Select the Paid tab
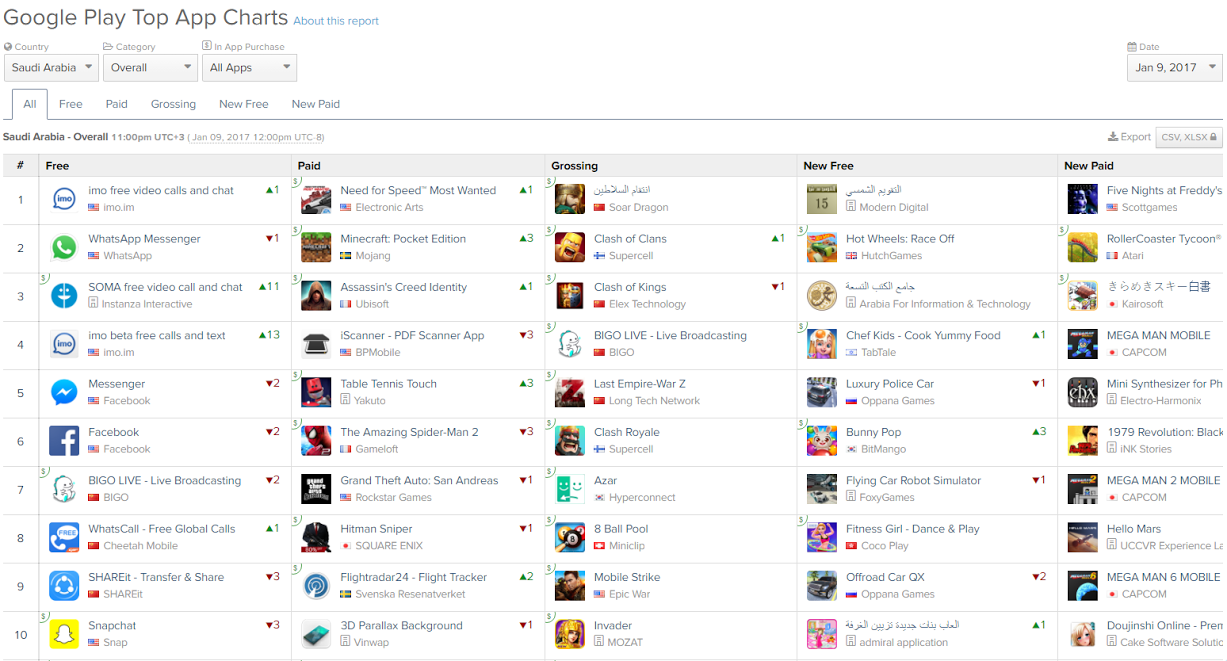1227x661 pixels. pyautogui.click(x=117, y=104)
